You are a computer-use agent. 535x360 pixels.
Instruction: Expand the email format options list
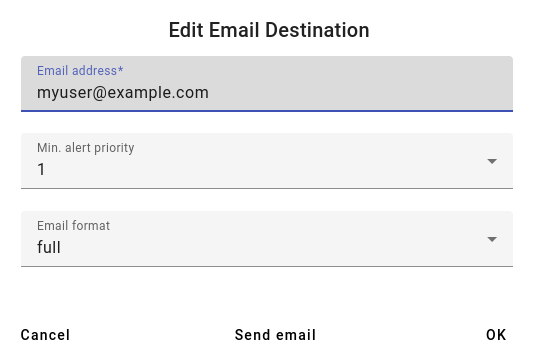267,239
